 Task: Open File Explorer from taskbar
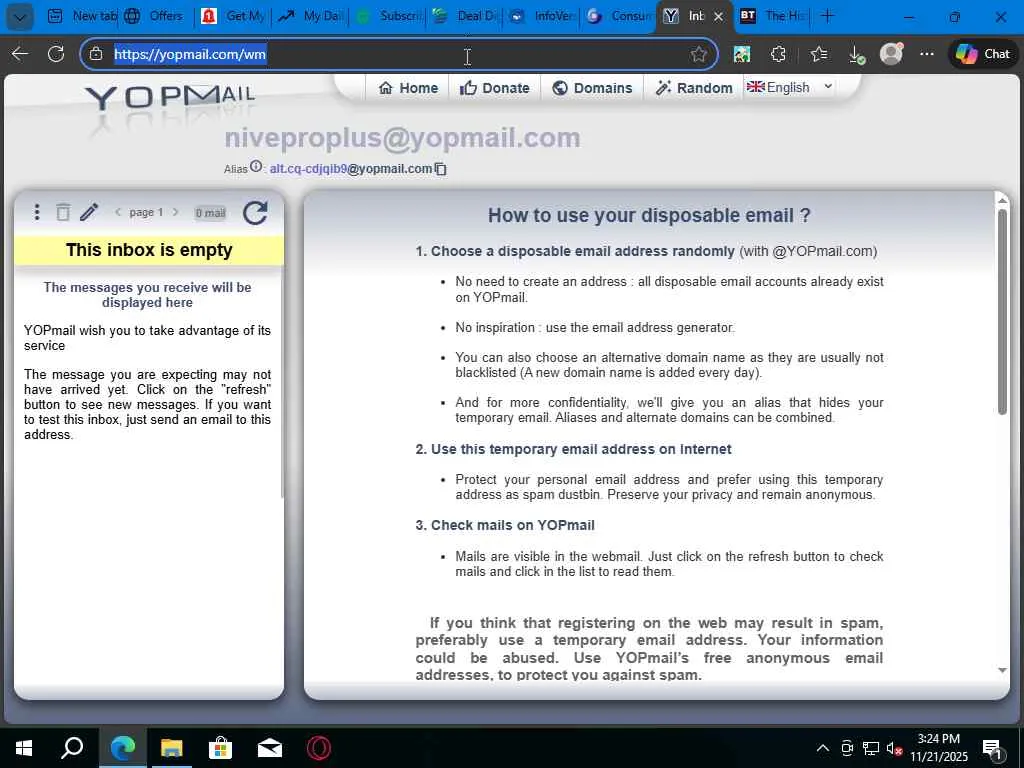pos(171,748)
